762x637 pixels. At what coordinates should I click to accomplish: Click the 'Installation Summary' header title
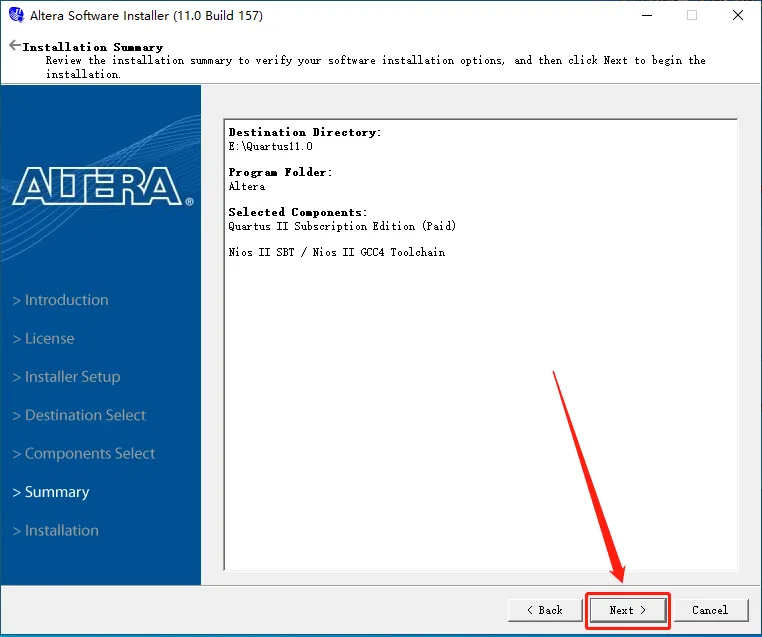click(x=93, y=47)
